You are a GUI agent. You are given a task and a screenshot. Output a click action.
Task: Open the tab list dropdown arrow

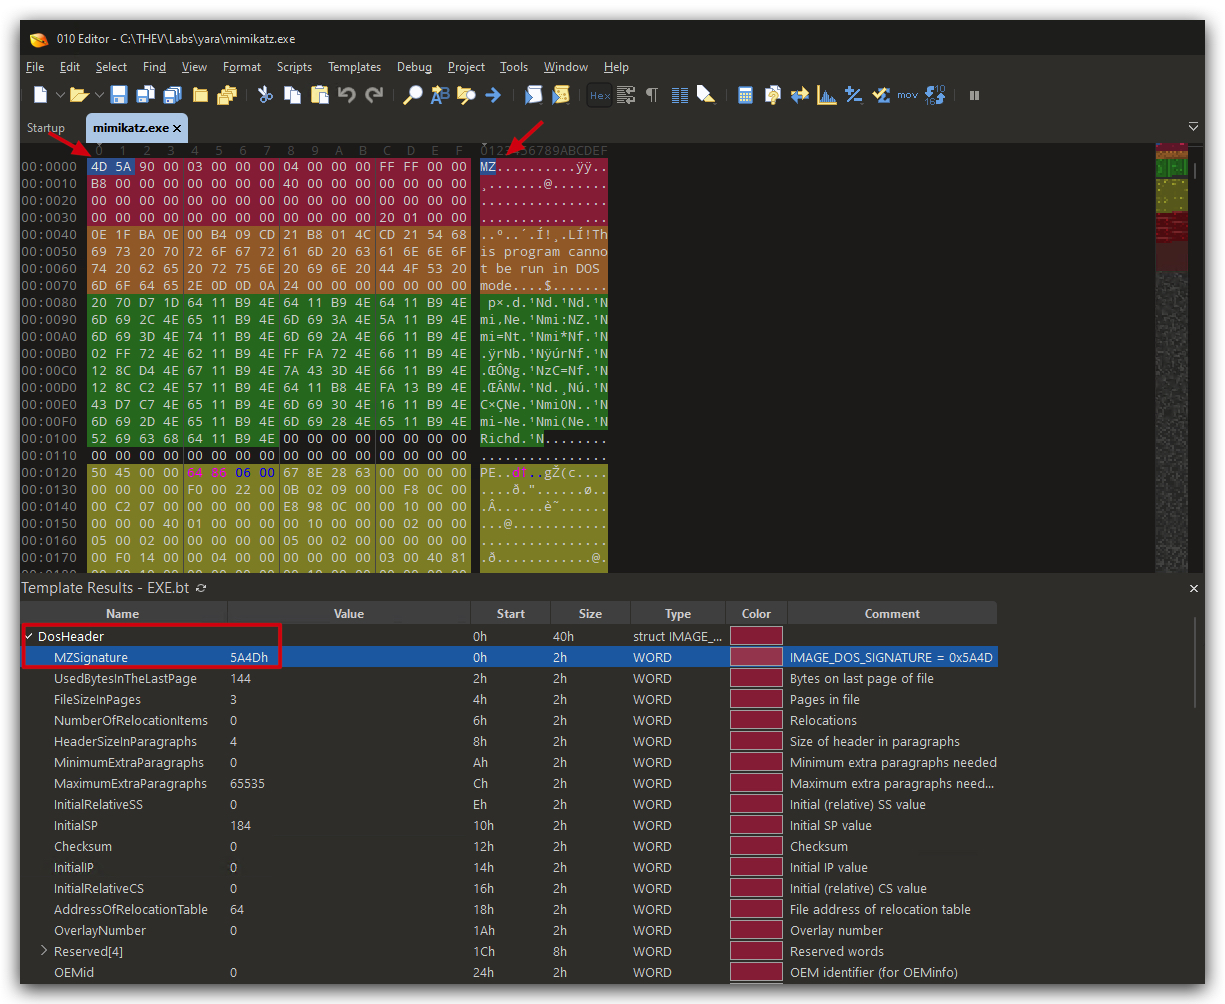(1193, 127)
